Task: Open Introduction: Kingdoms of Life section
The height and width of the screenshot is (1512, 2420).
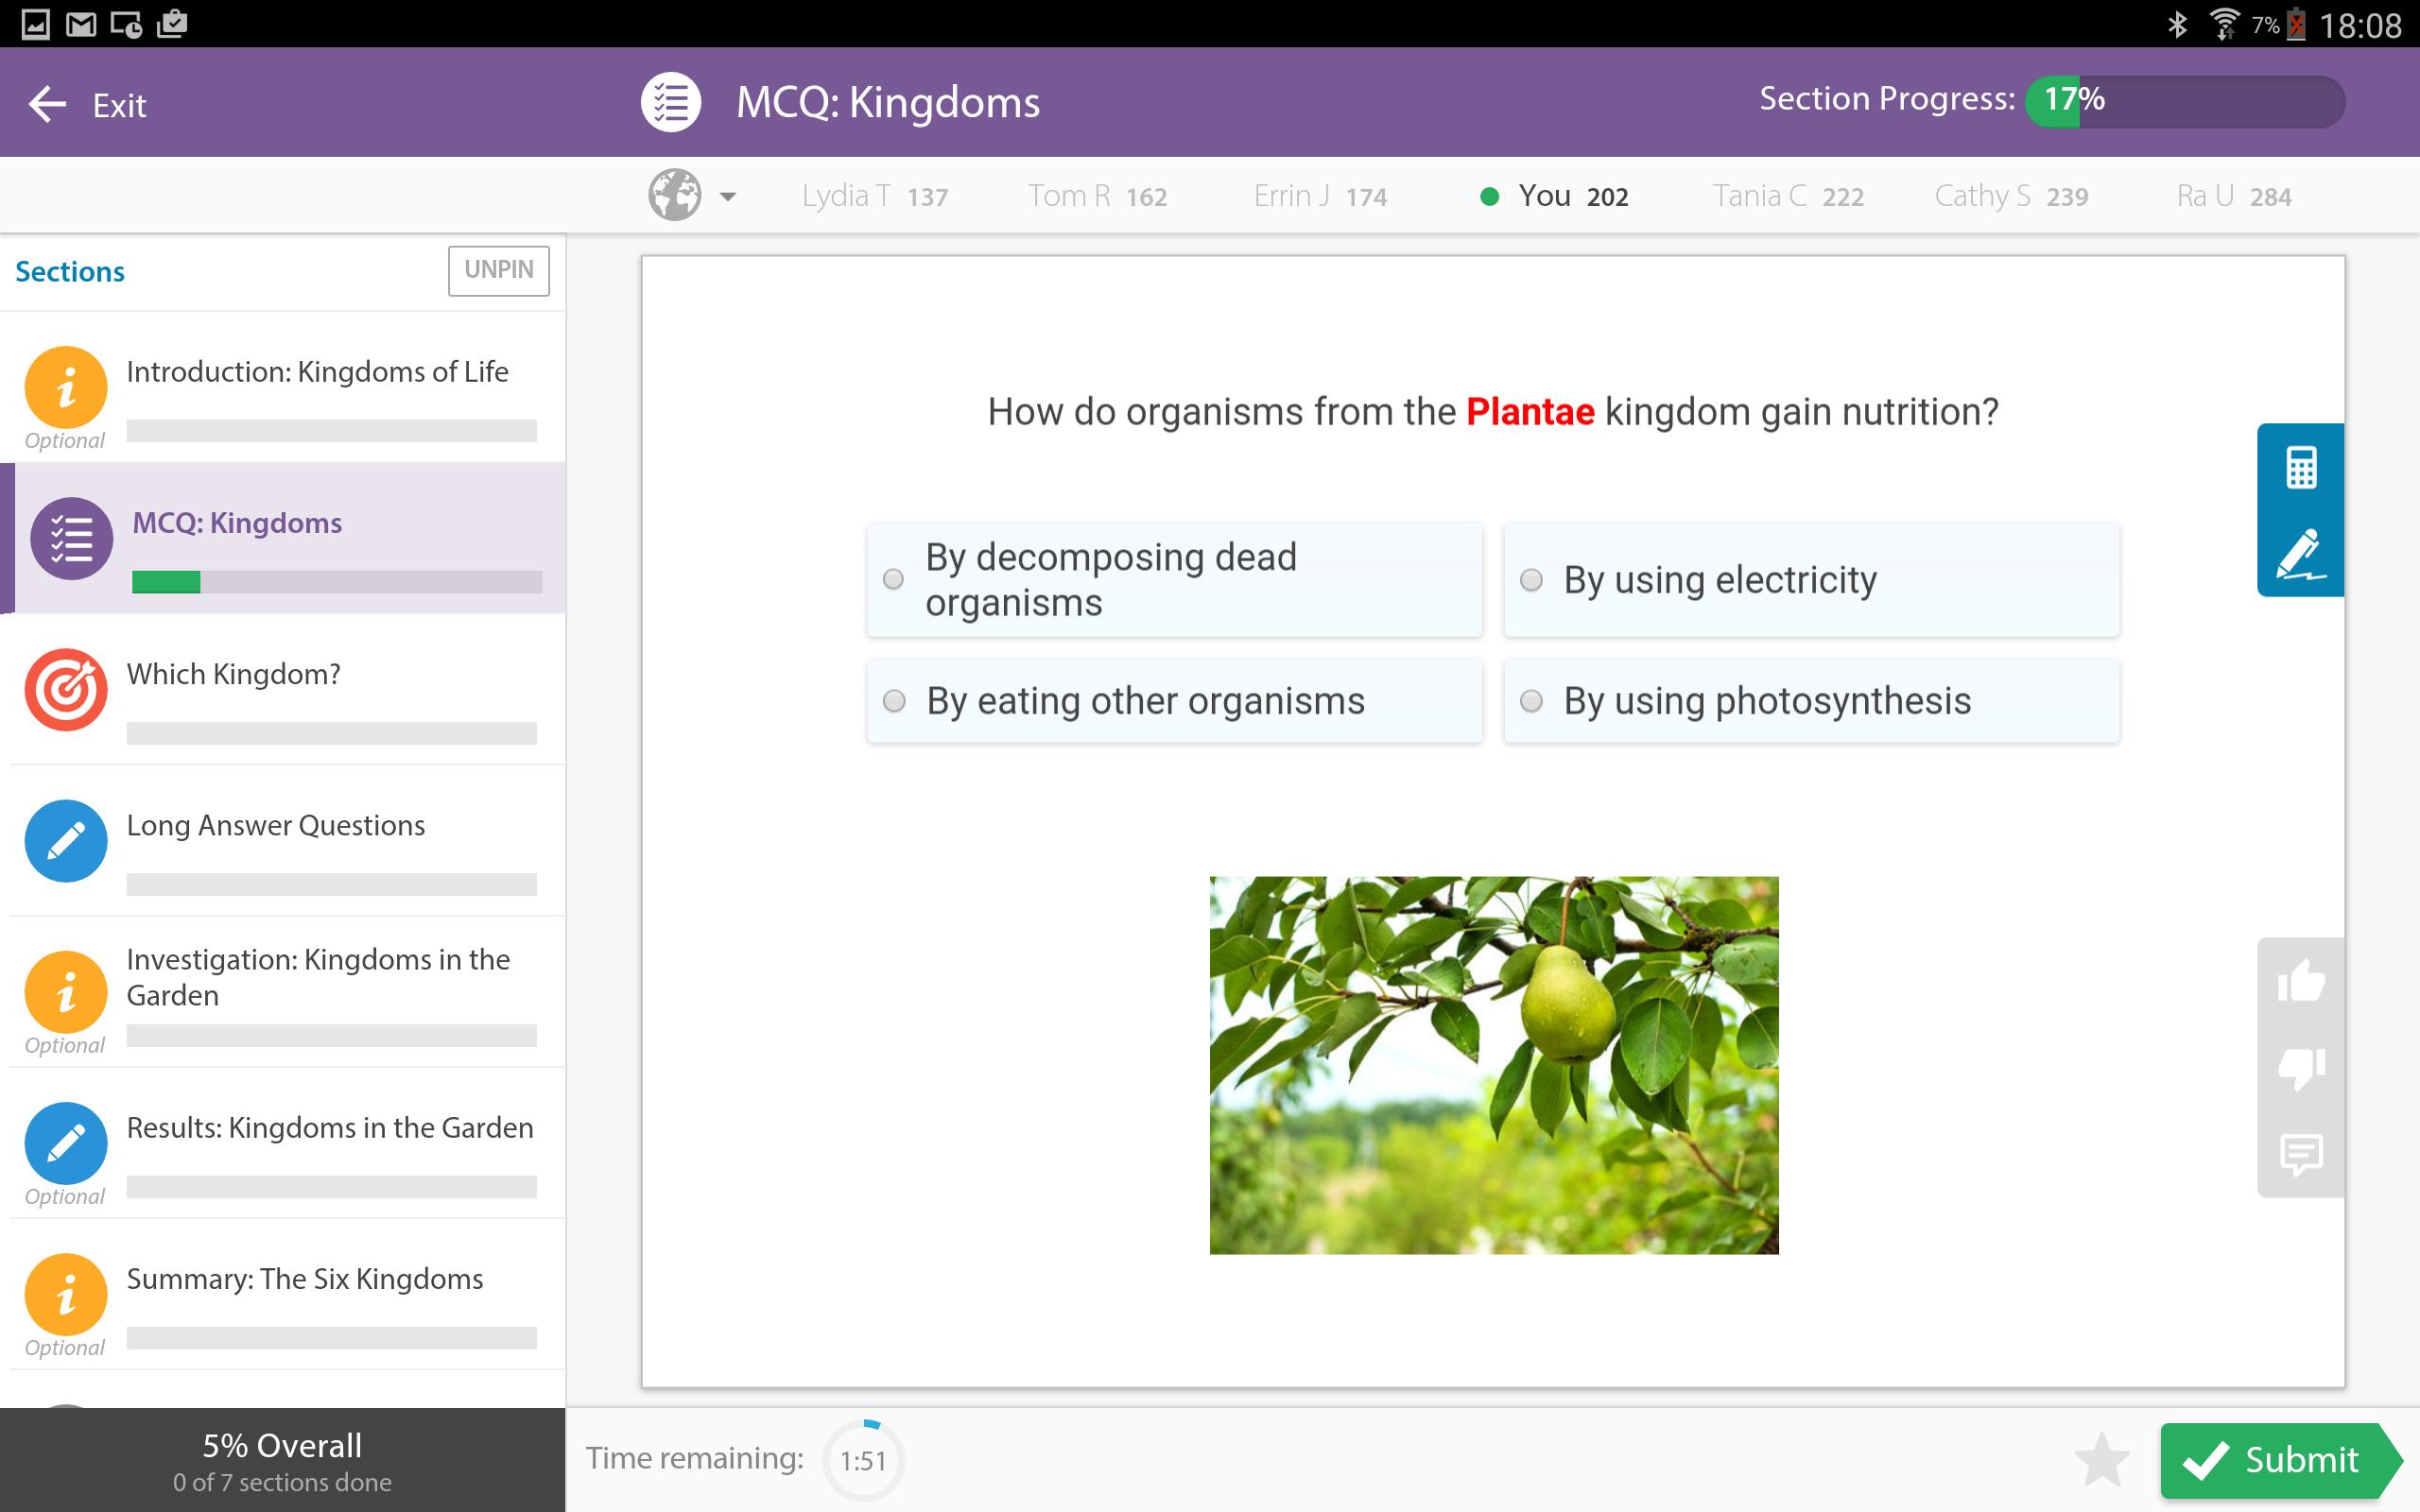Action: click(283, 387)
